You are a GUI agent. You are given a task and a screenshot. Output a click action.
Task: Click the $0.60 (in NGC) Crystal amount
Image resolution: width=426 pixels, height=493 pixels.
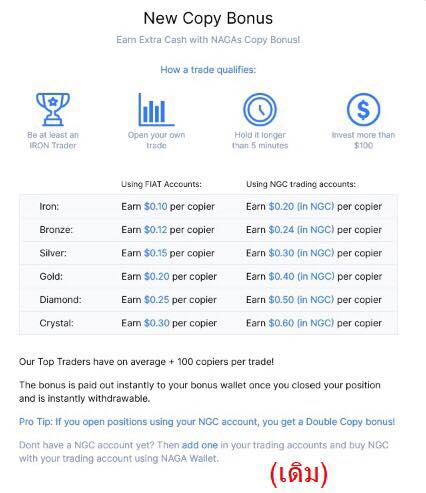(301, 323)
